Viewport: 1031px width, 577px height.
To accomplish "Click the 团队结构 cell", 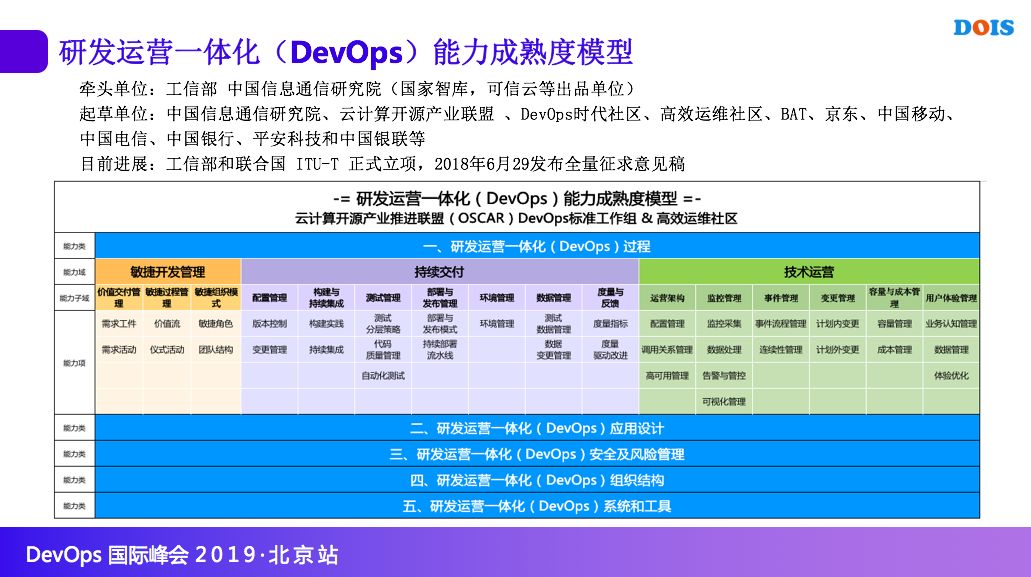I will (216, 350).
